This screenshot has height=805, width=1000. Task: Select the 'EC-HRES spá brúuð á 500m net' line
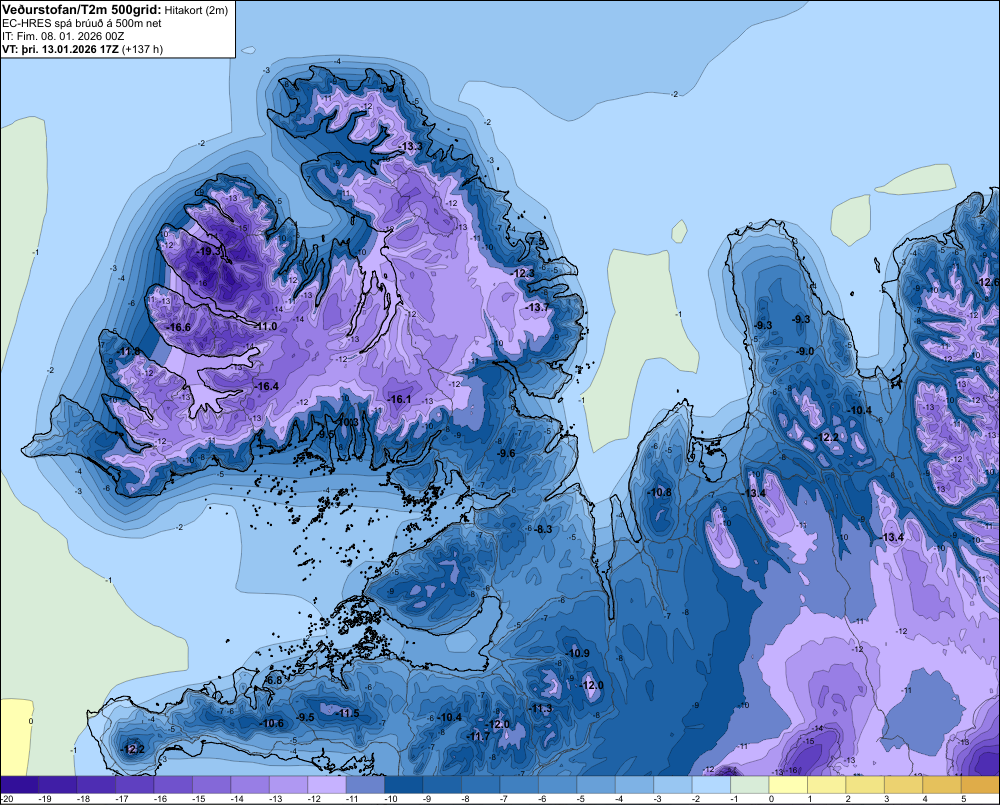82,23
